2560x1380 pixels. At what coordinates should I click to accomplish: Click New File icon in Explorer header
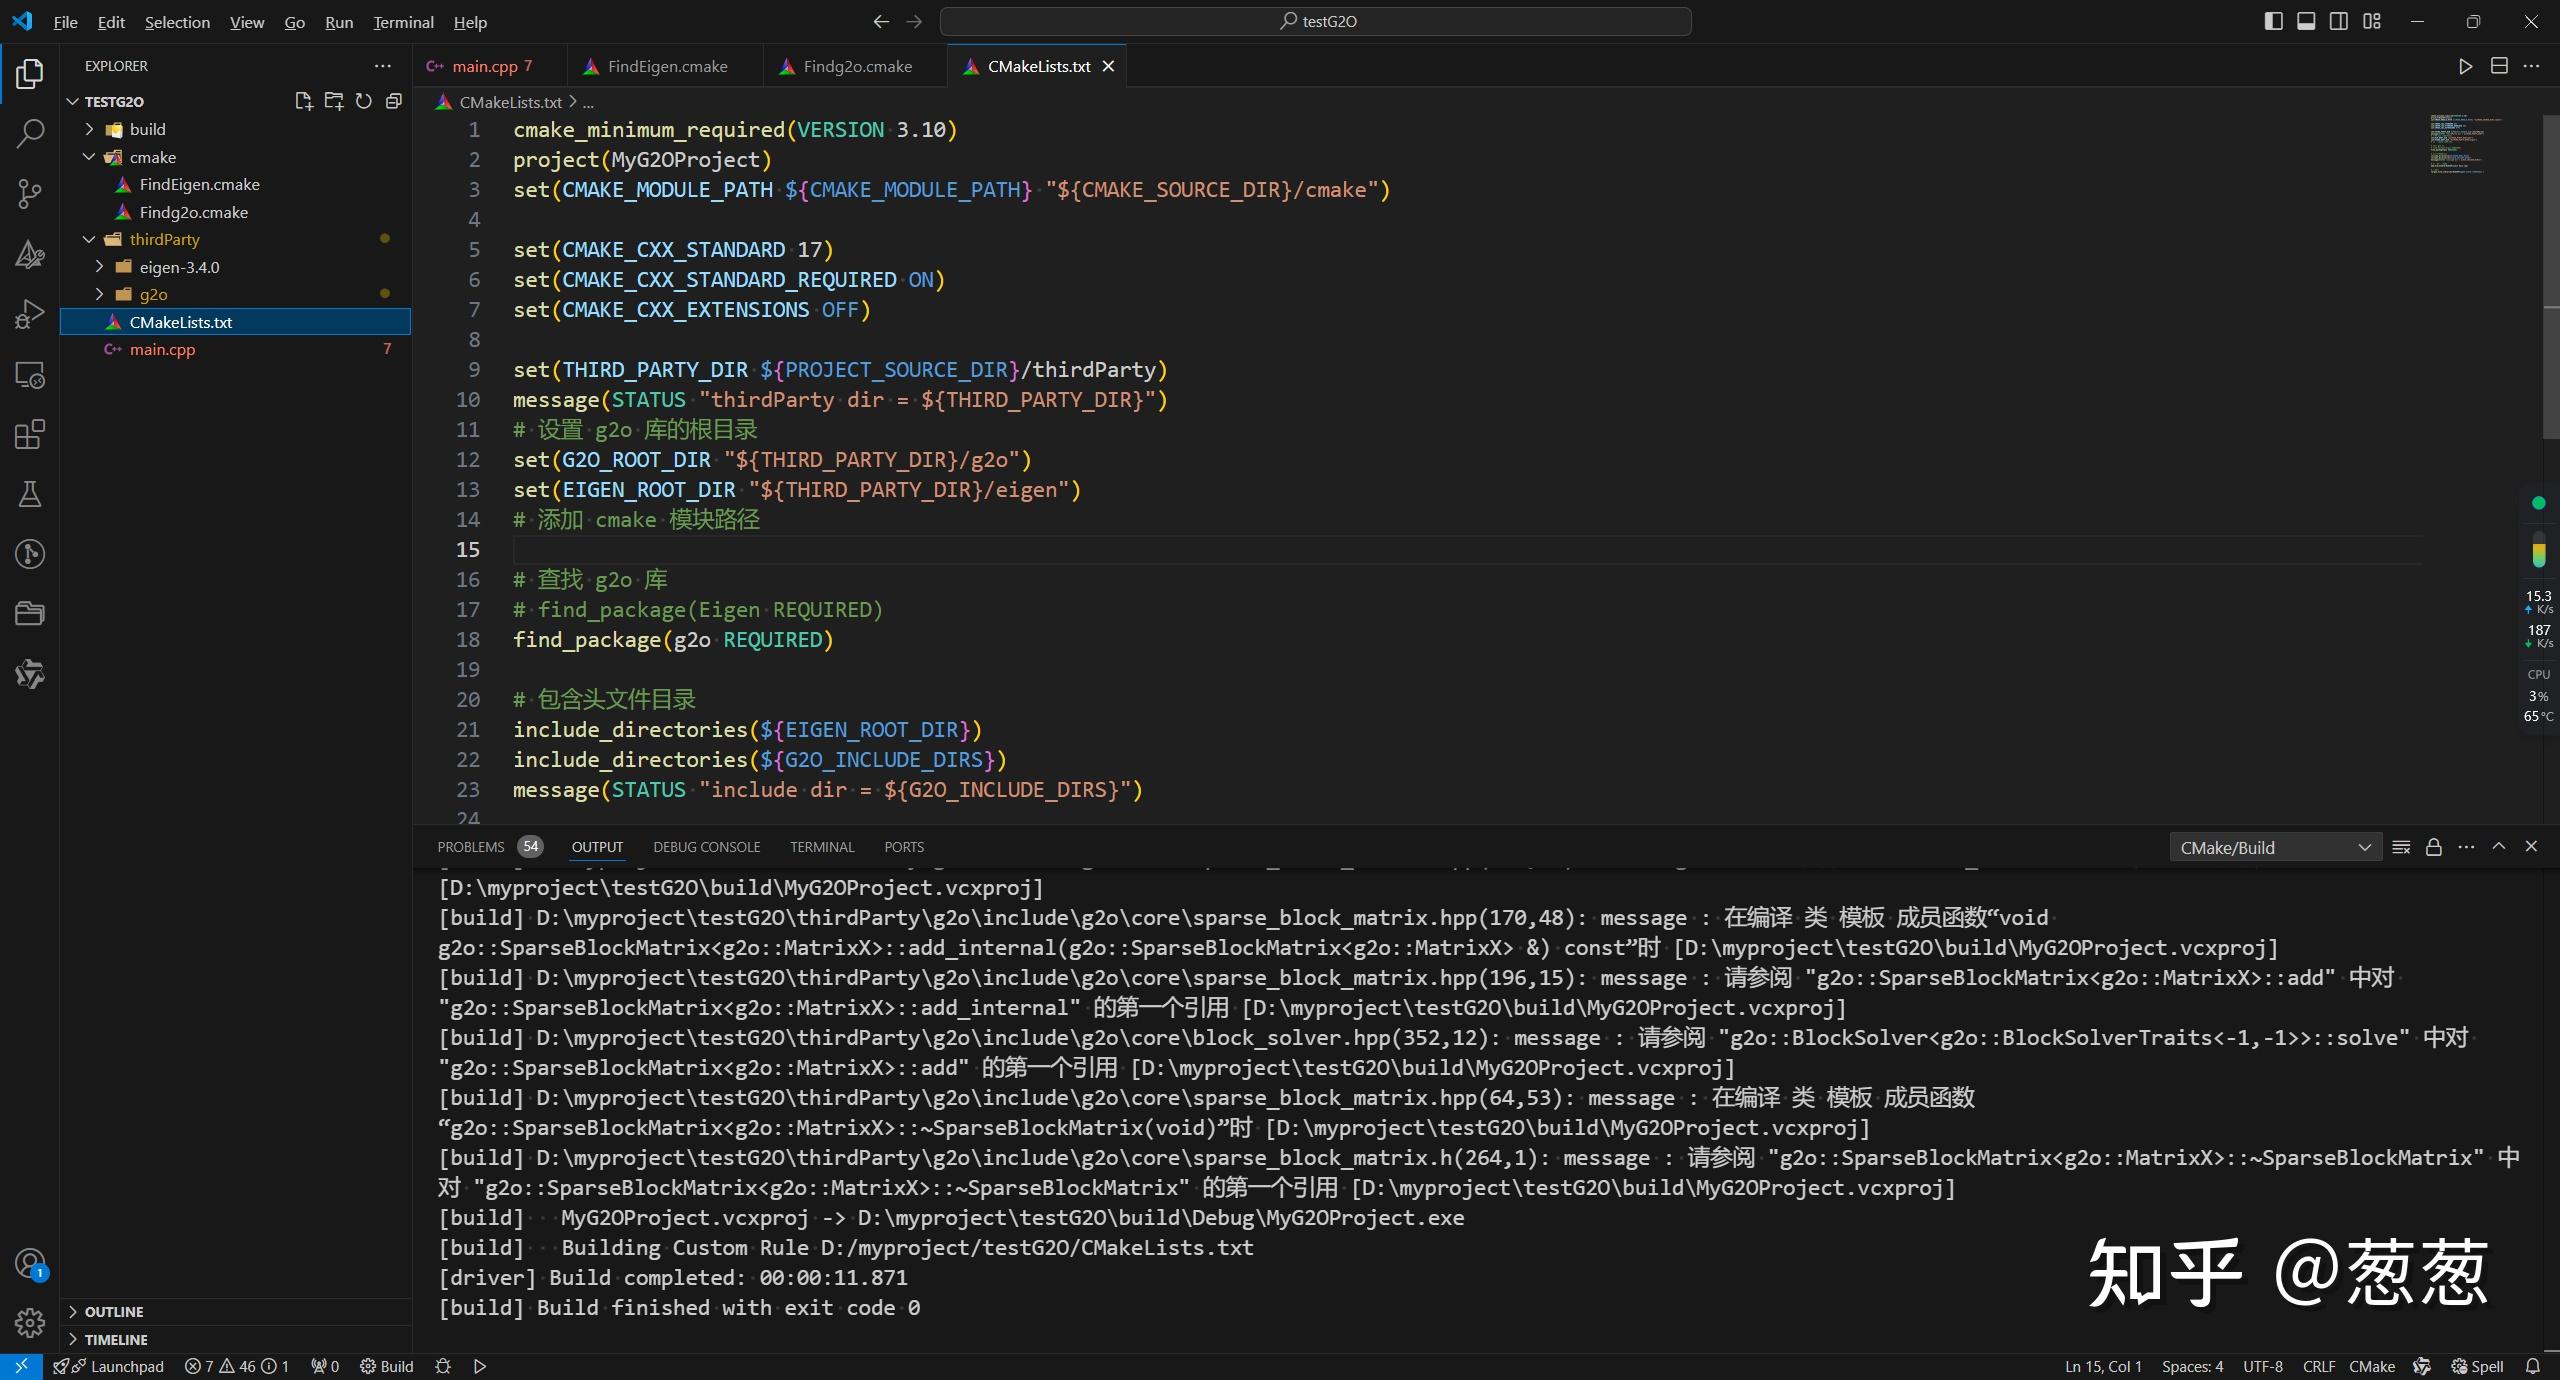304,101
